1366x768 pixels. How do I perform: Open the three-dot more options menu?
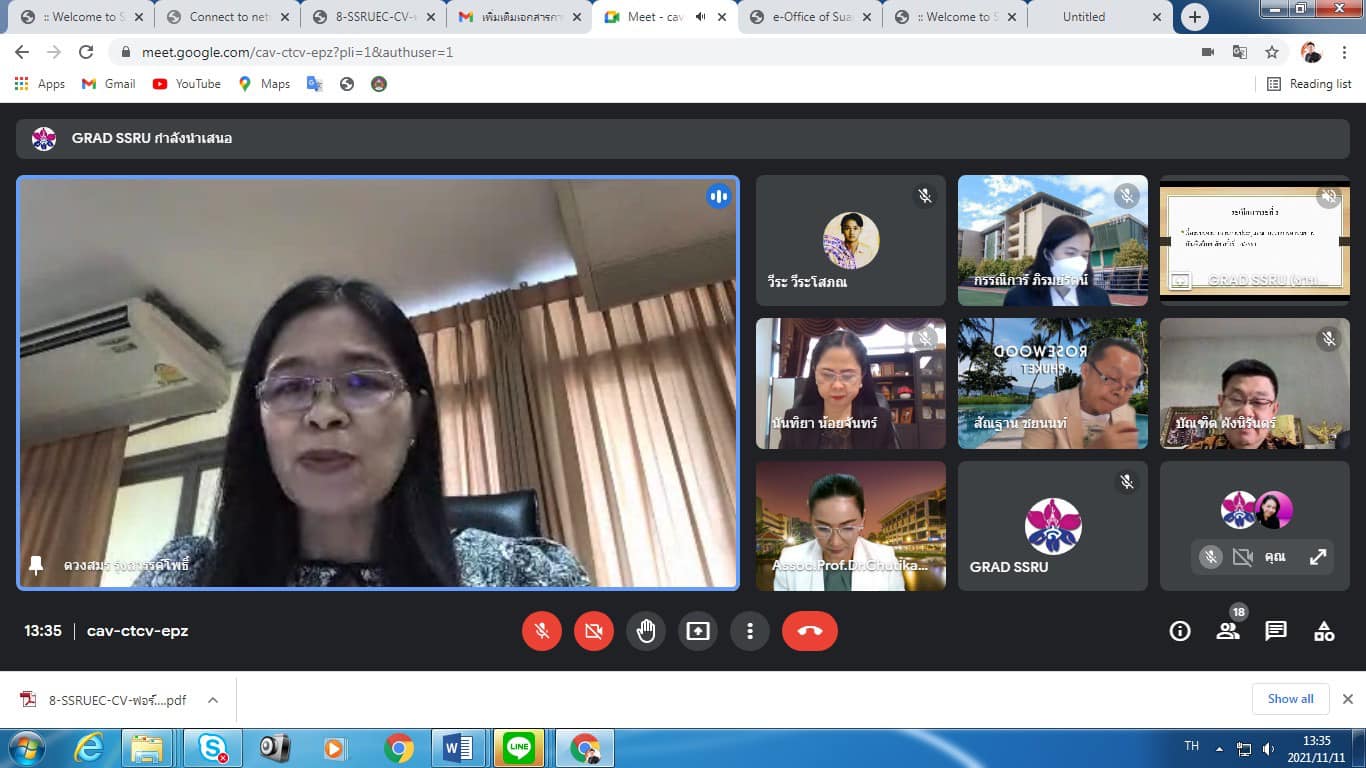[750, 631]
